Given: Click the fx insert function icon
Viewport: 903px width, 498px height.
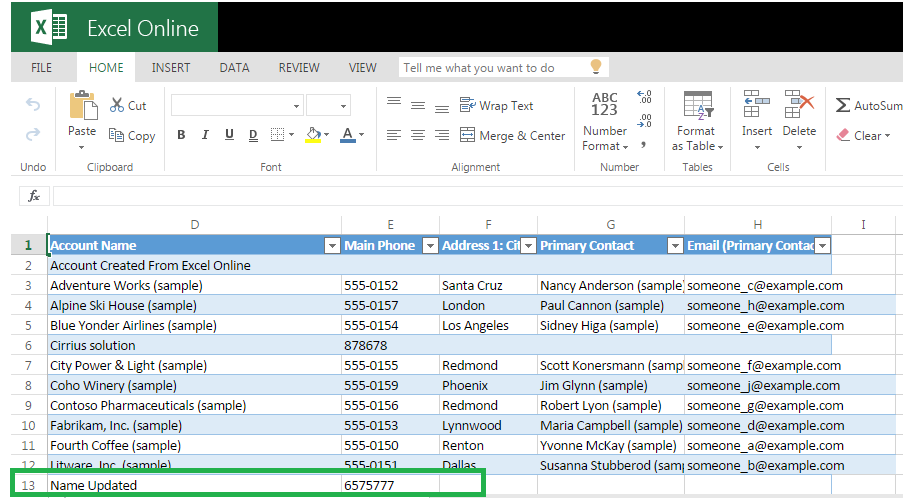Looking at the screenshot, I should pos(34,196).
